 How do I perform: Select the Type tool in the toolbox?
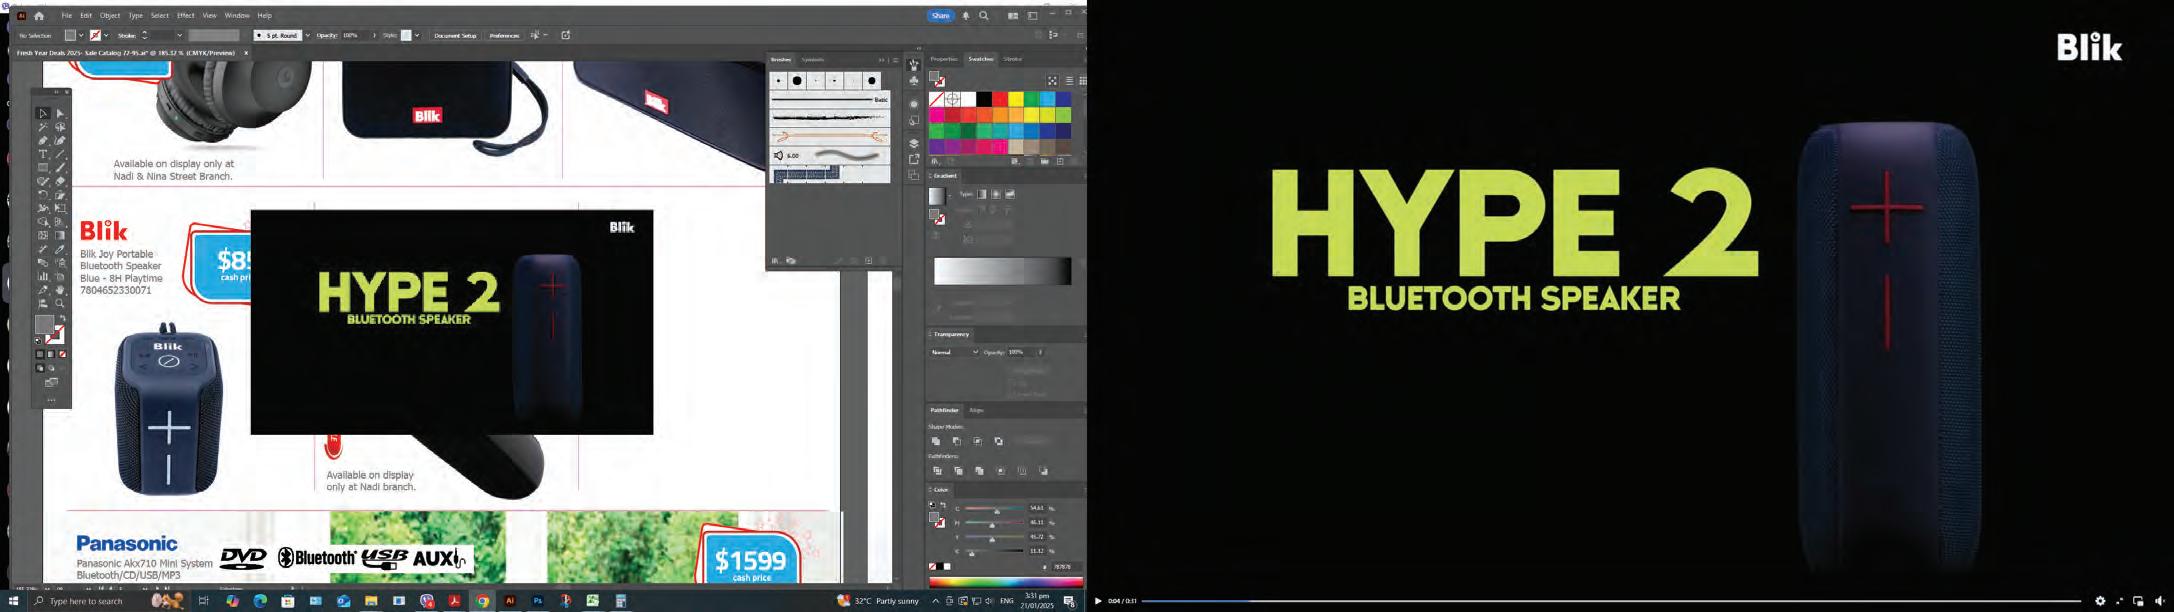(x=43, y=155)
